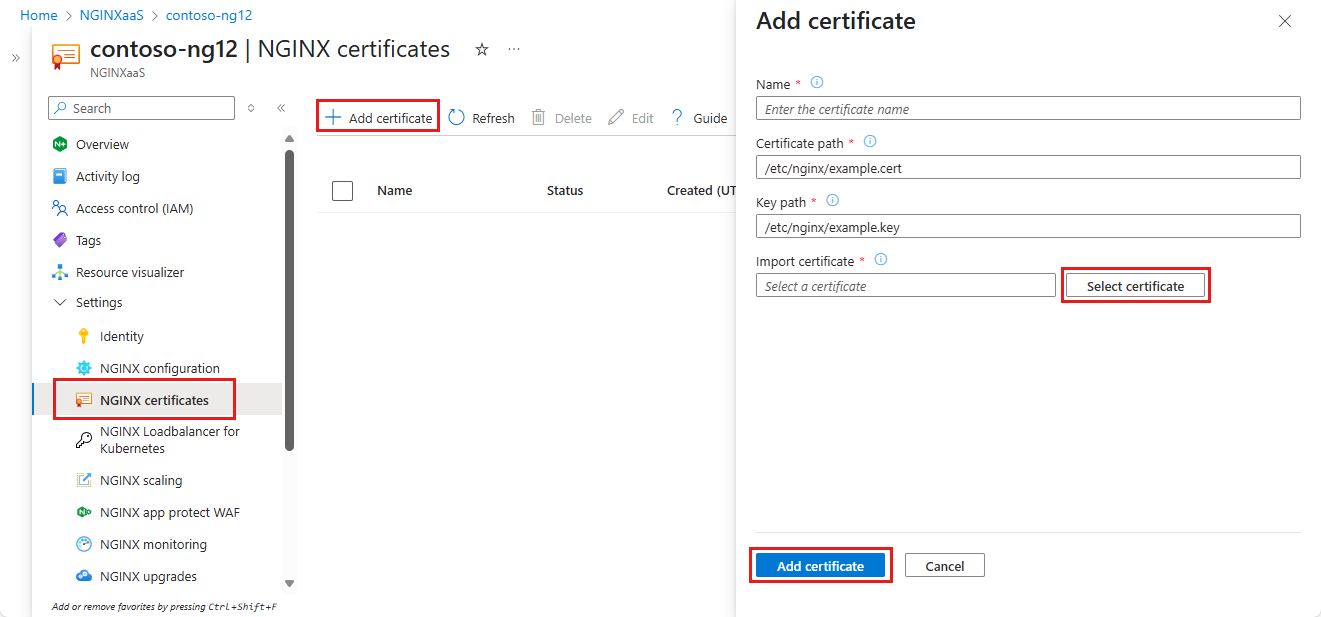Click the certificate resource icon in header
This screenshot has height=617, width=1321.
tap(65, 57)
